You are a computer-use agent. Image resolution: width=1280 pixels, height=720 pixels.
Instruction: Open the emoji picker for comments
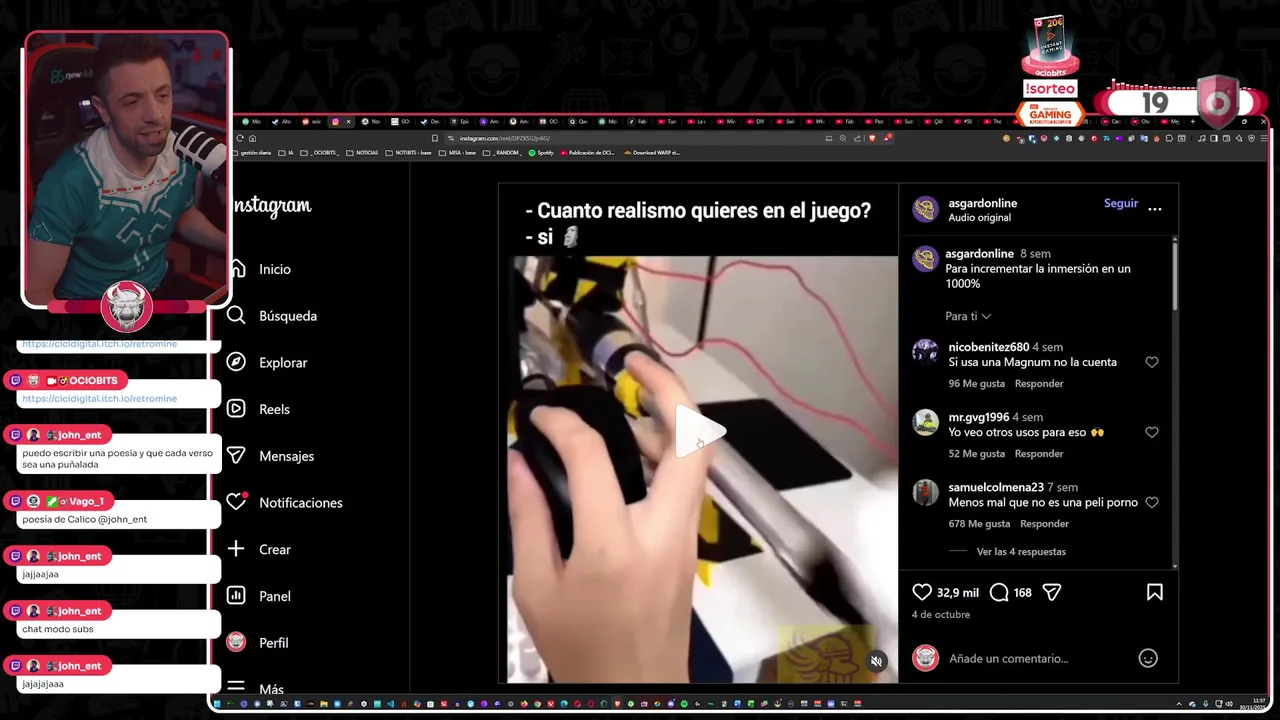coord(1148,658)
